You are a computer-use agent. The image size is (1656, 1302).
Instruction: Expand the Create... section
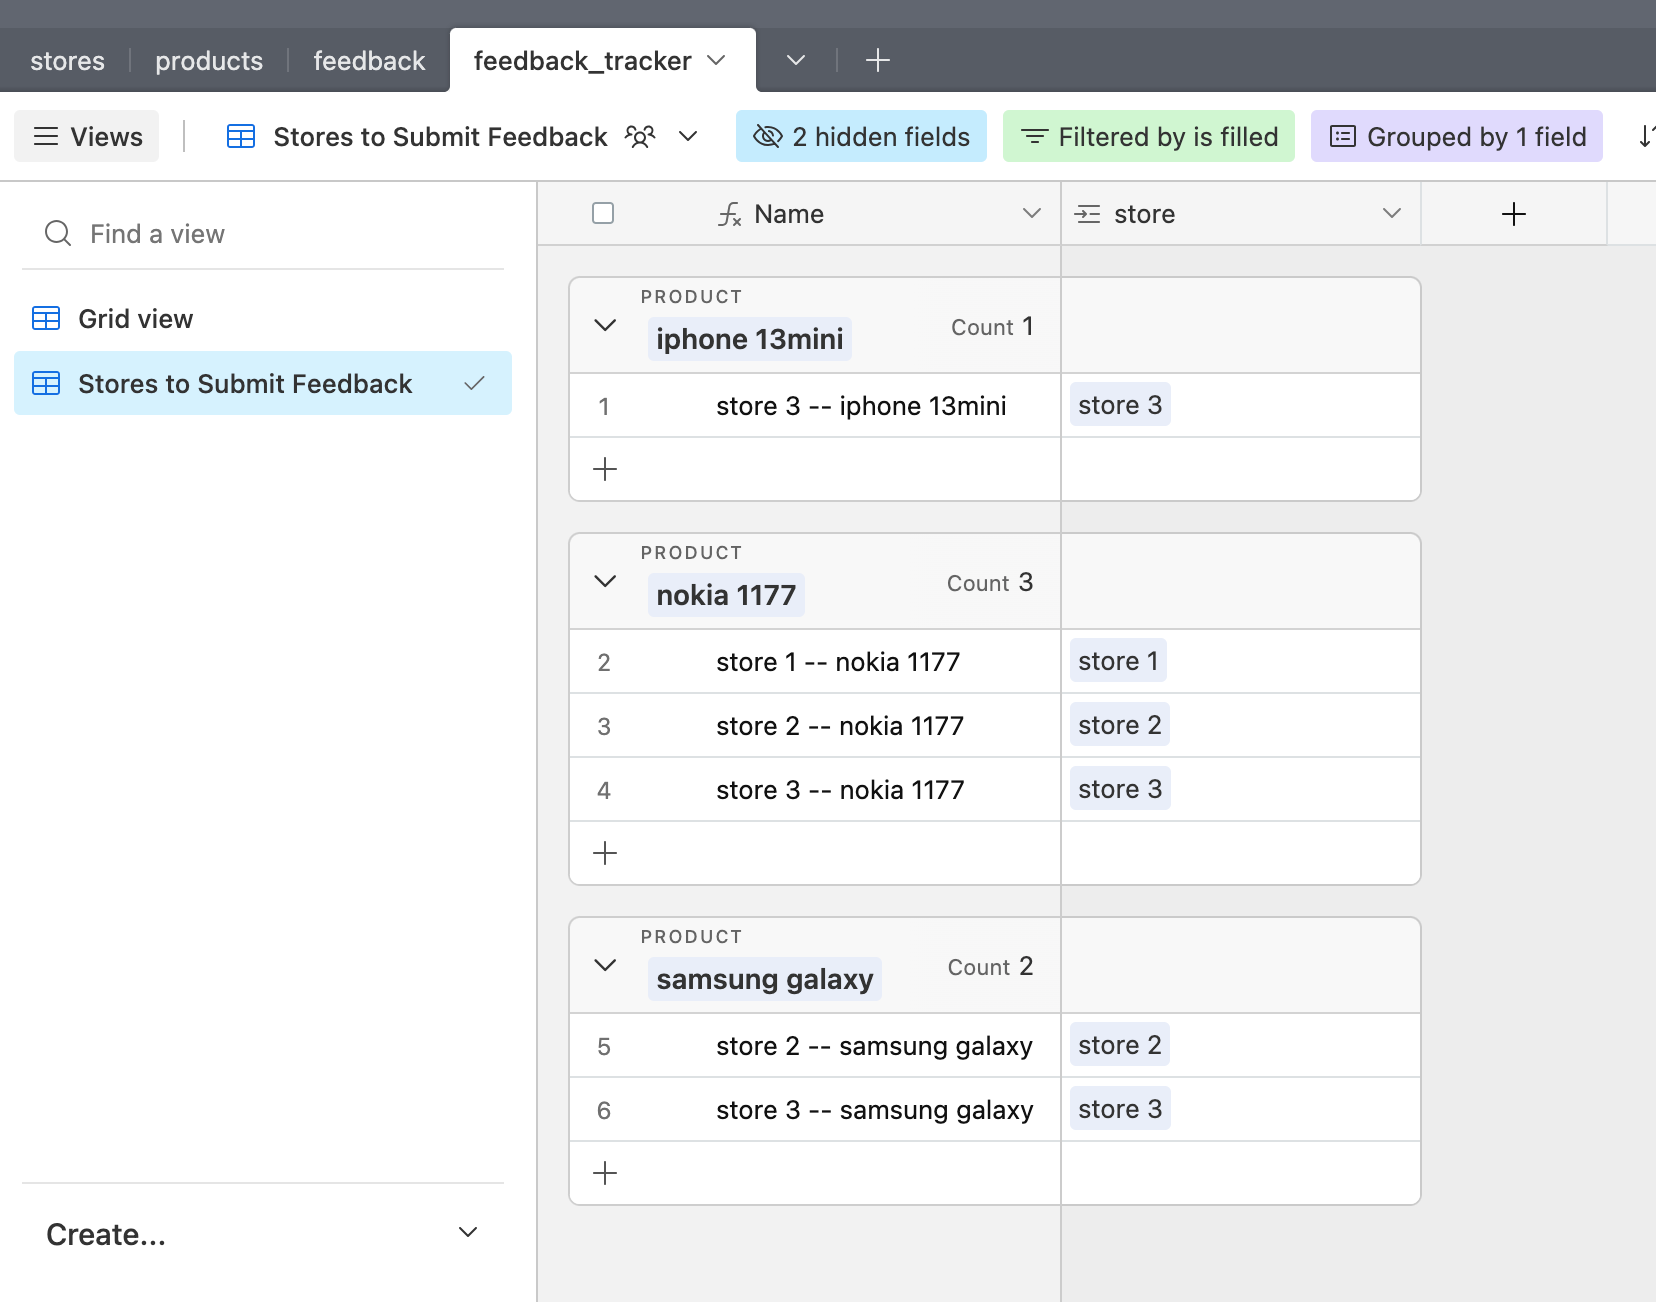tap(263, 1234)
